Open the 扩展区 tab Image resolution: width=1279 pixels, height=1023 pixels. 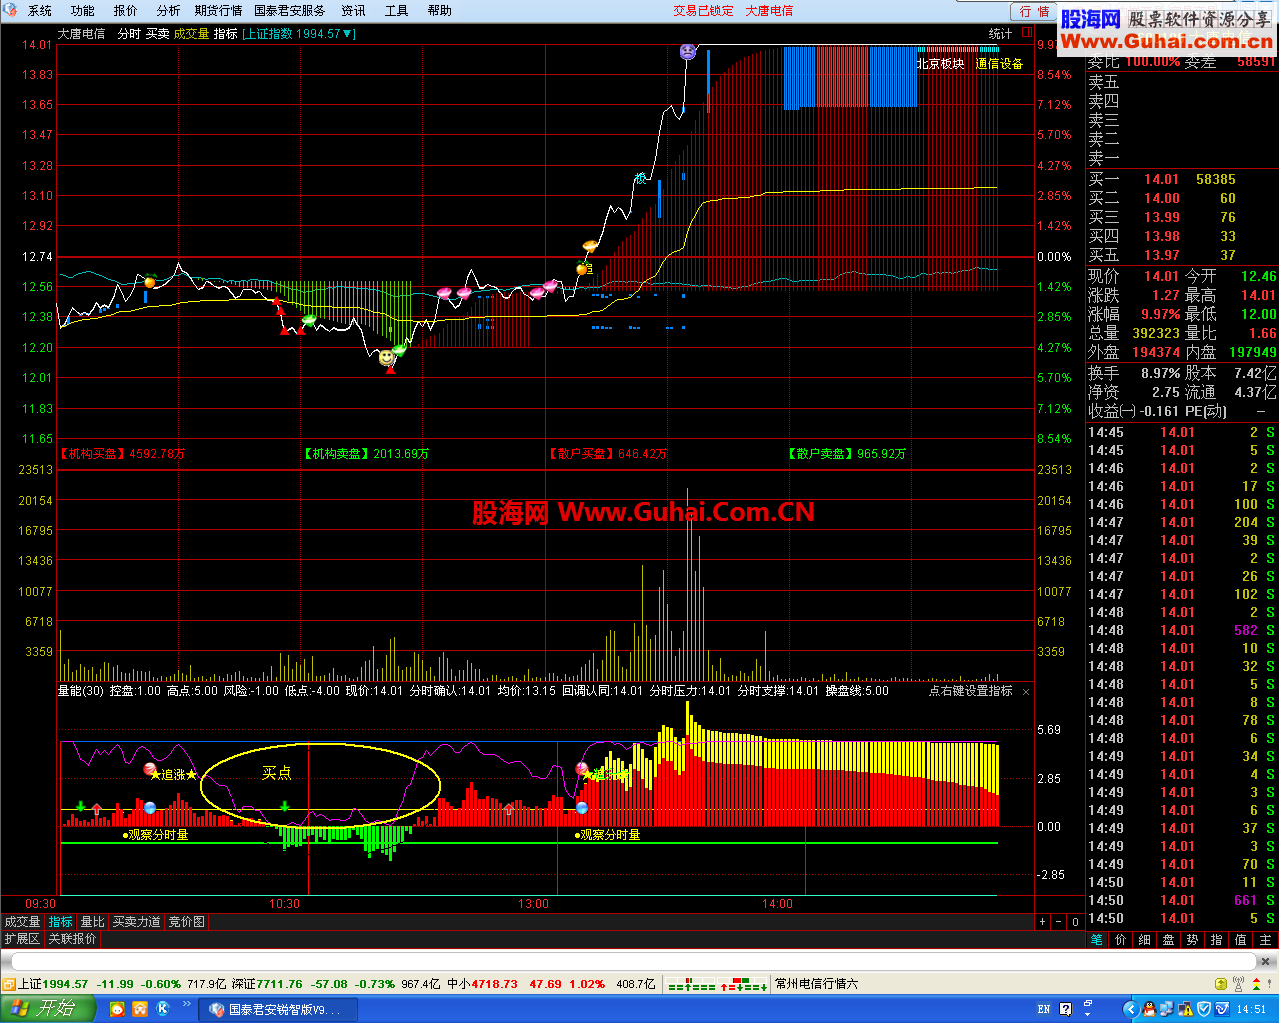pyautogui.click(x=22, y=939)
